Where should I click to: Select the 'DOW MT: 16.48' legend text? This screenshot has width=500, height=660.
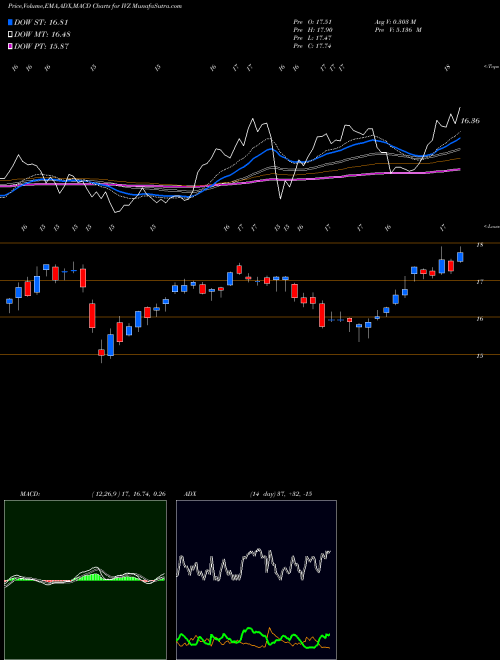click(x=42, y=35)
